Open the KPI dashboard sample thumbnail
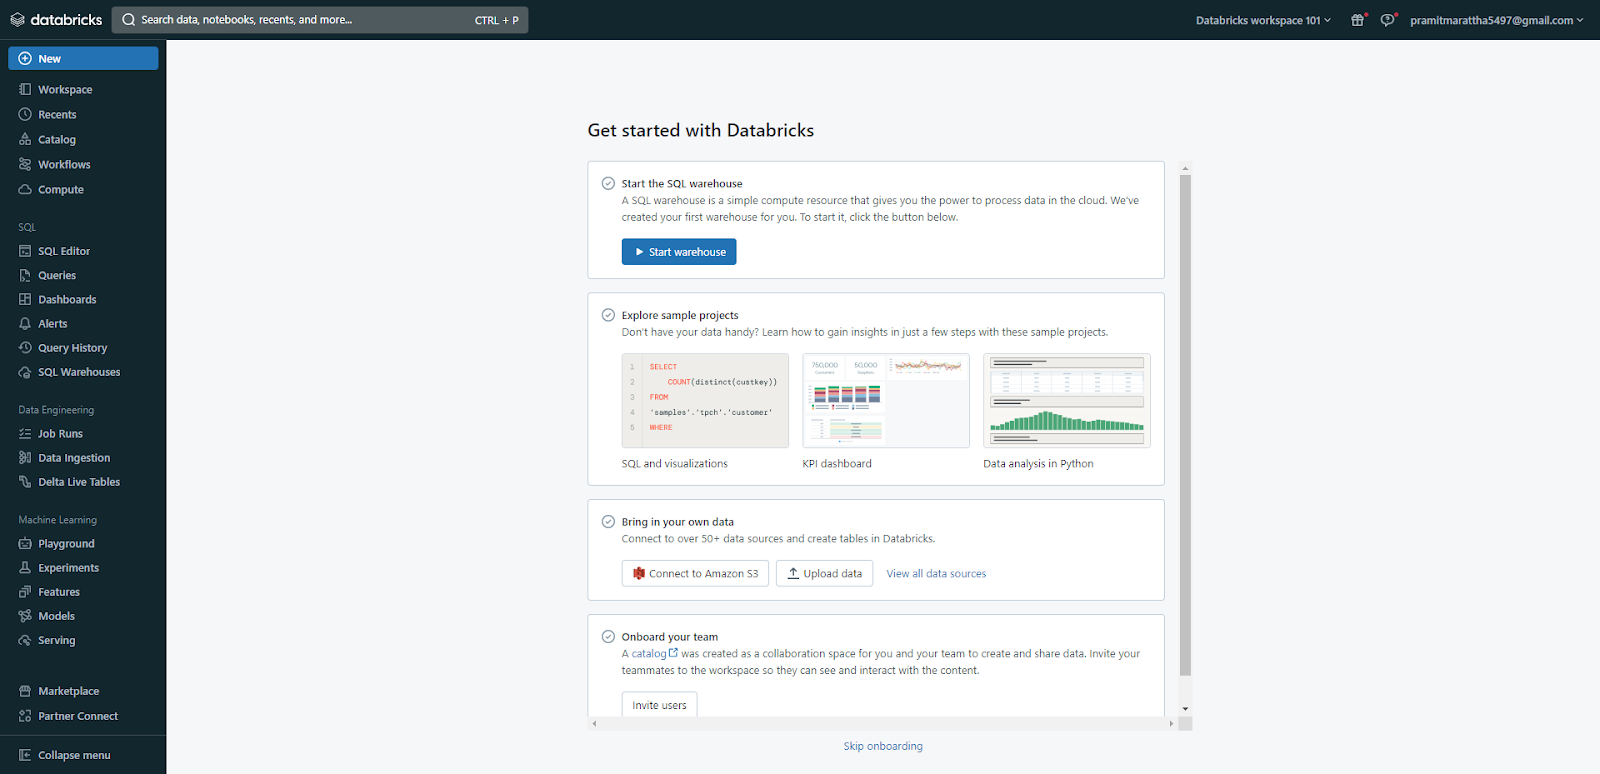The width and height of the screenshot is (1600, 774). point(886,400)
